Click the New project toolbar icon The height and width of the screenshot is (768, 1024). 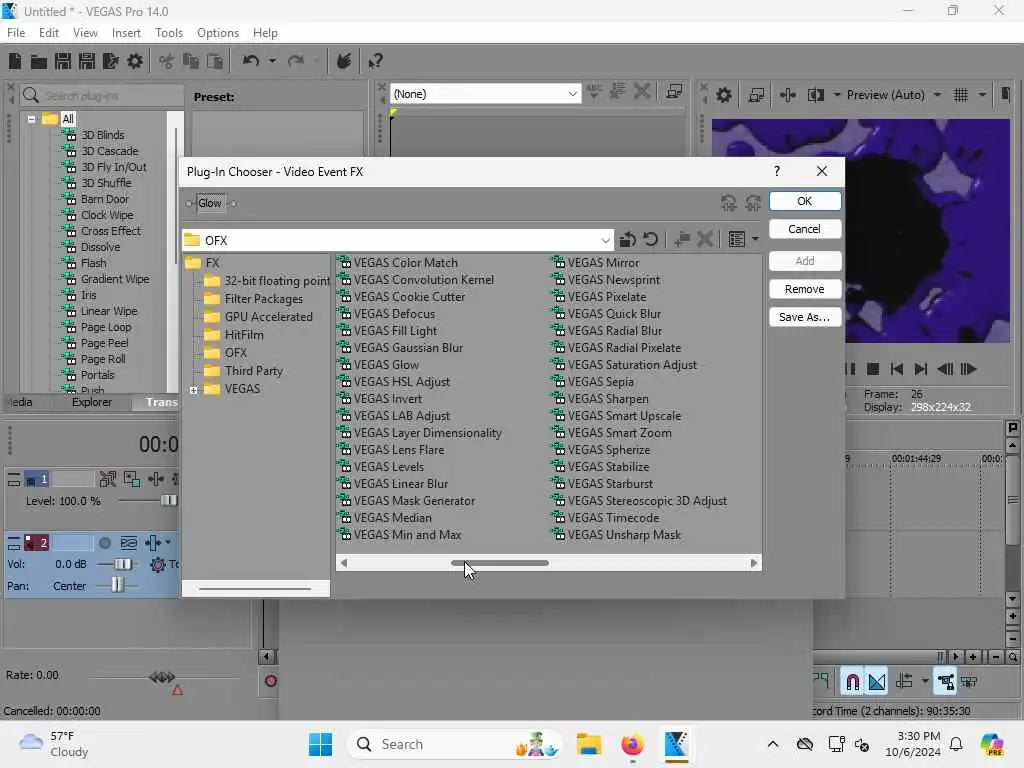pyautogui.click(x=15, y=61)
